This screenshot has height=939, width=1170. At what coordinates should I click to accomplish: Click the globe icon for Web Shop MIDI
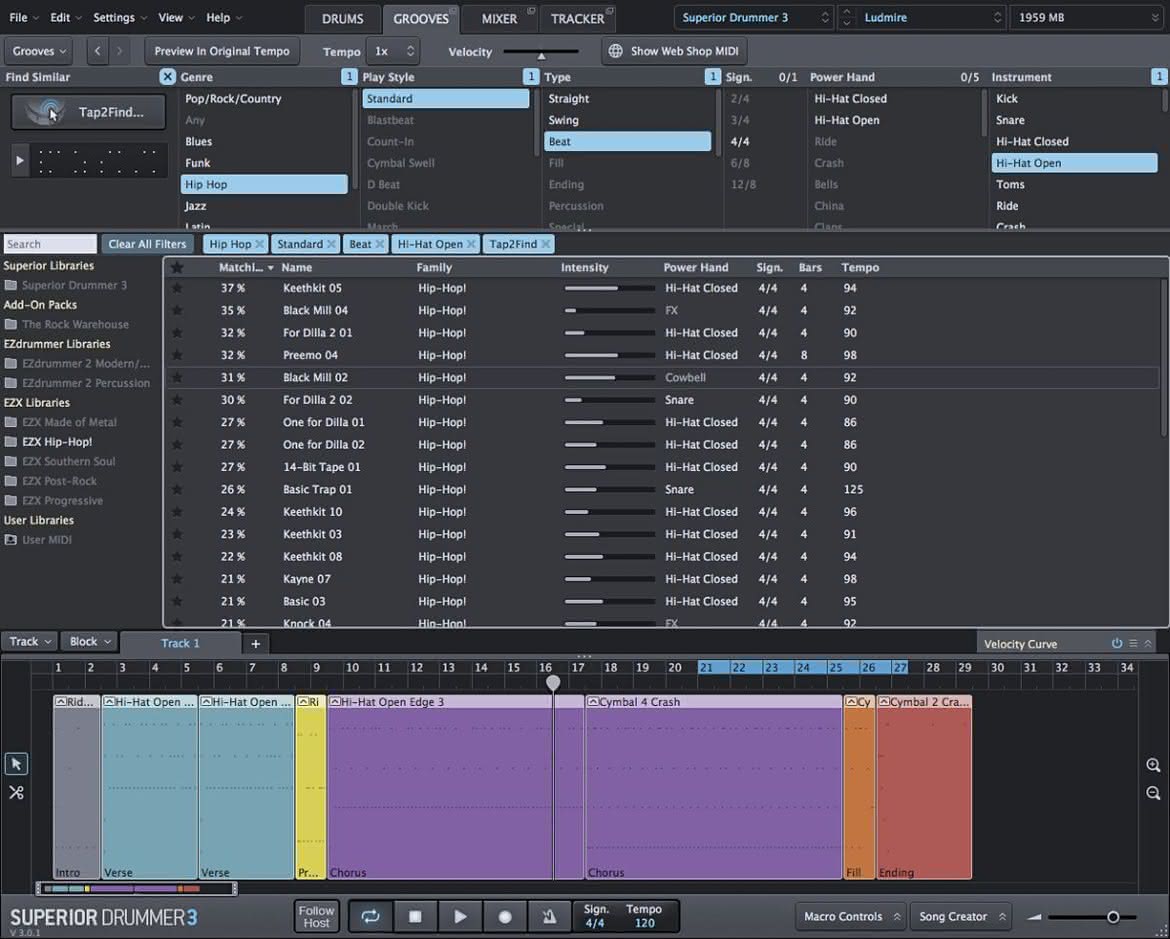click(x=616, y=52)
